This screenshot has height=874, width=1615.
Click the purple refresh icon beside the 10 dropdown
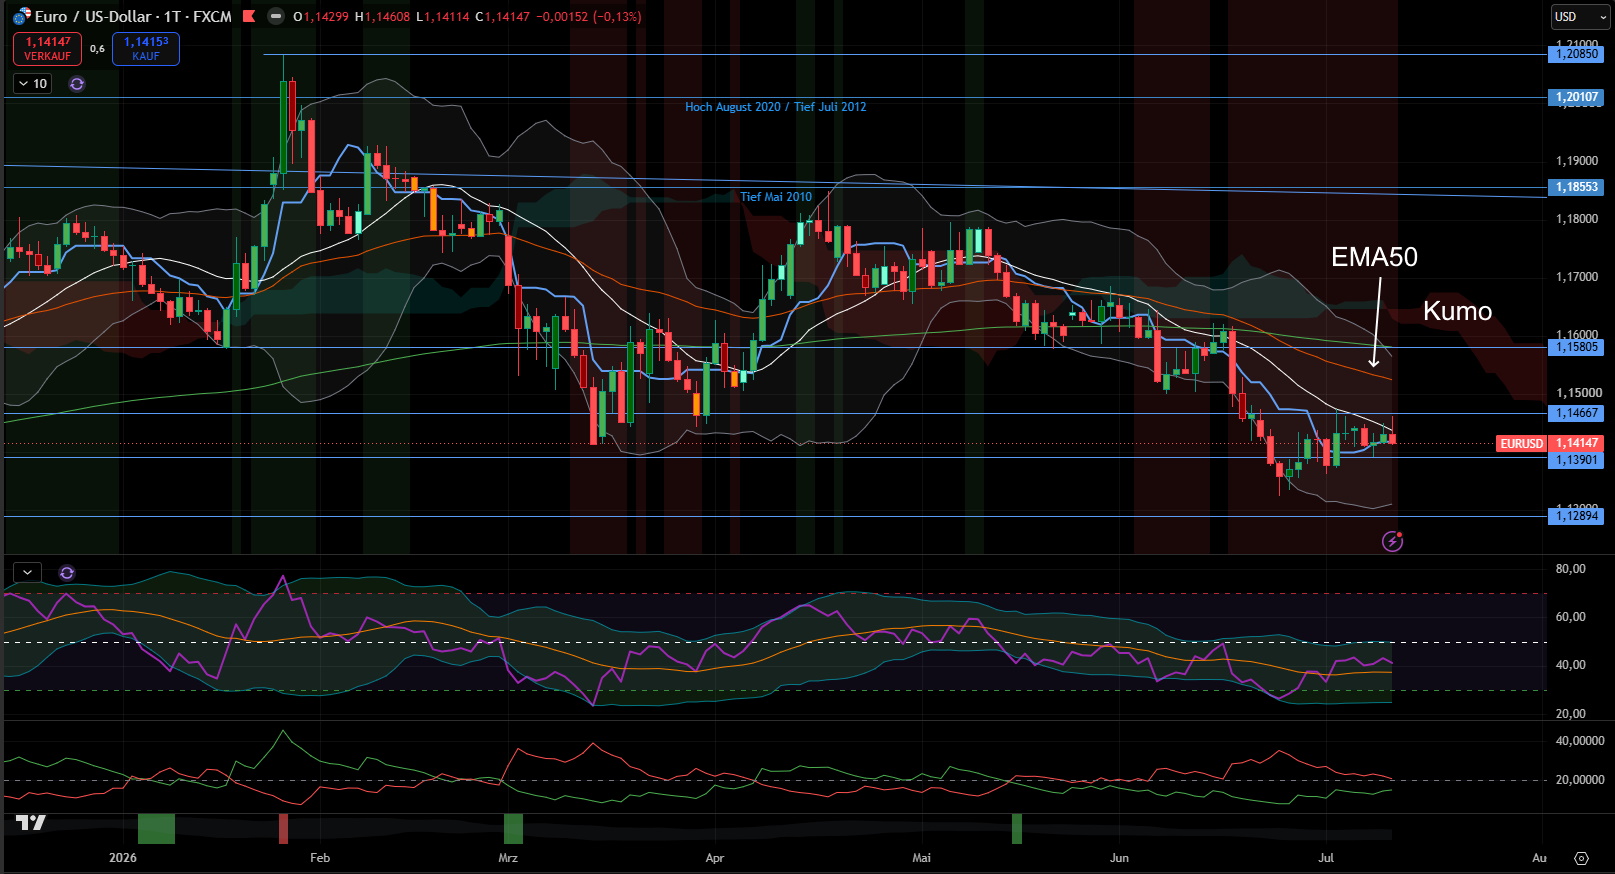(77, 84)
